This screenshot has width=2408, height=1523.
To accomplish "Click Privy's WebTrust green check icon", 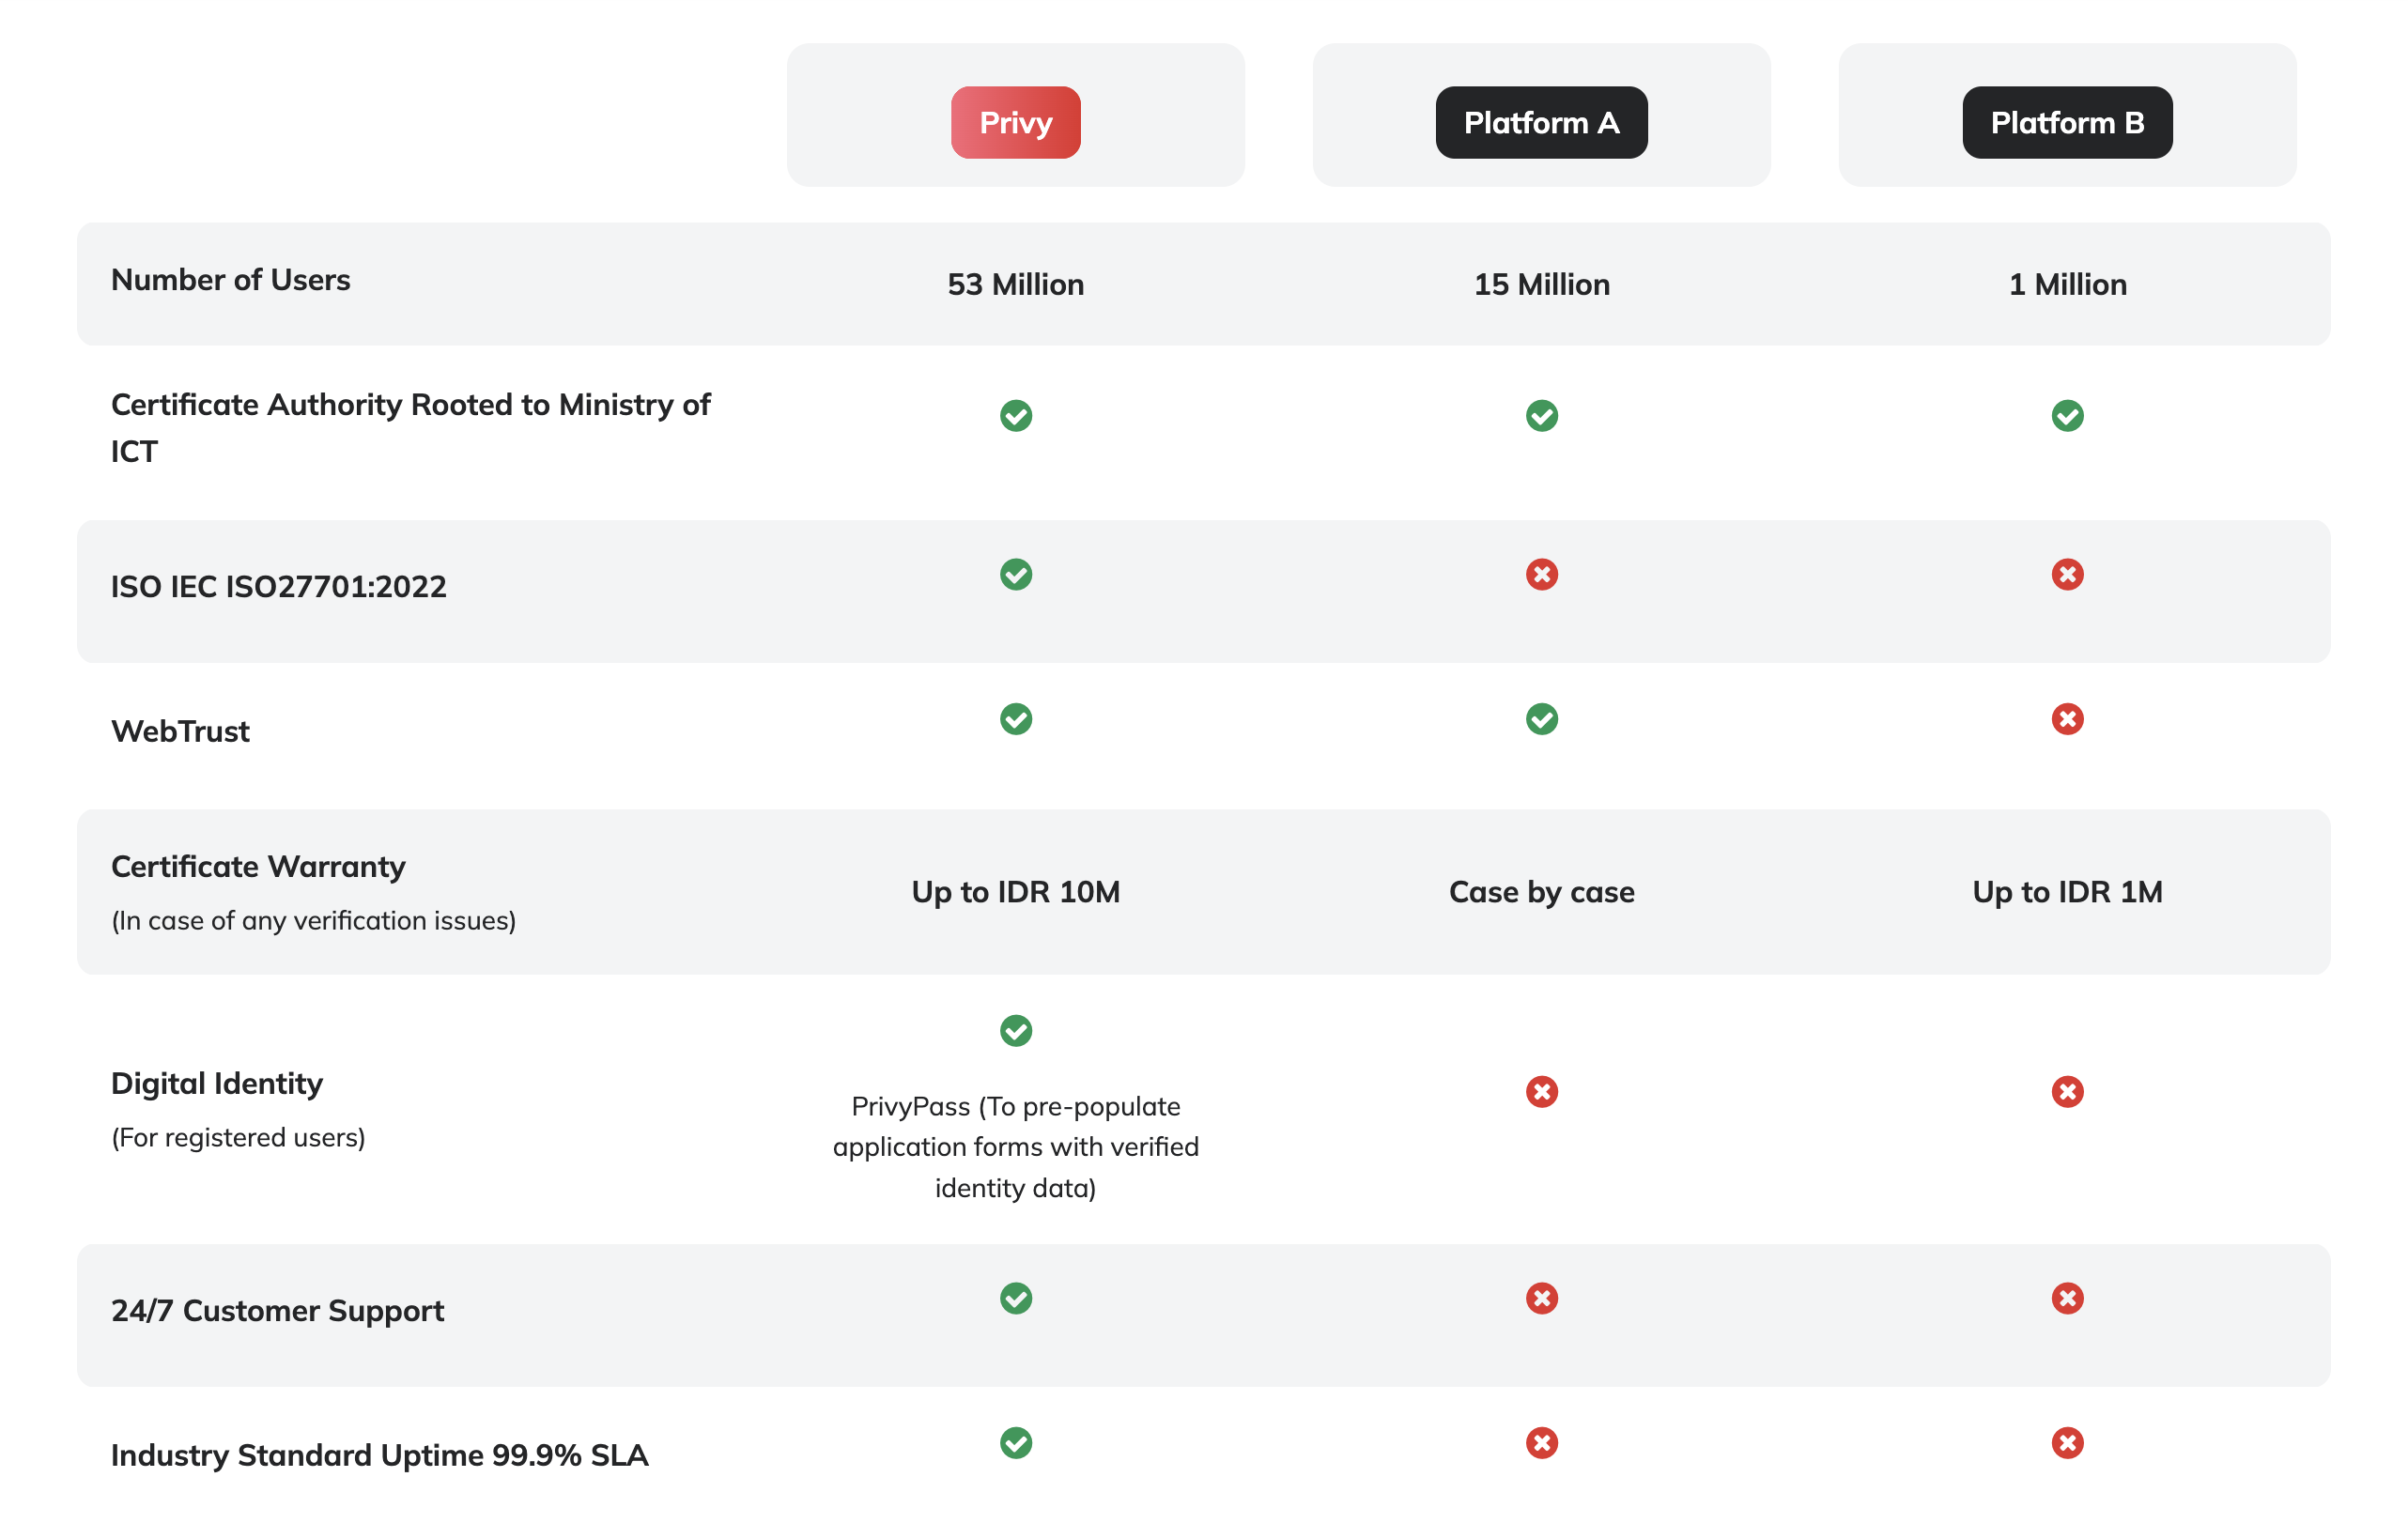I will point(1016,719).
